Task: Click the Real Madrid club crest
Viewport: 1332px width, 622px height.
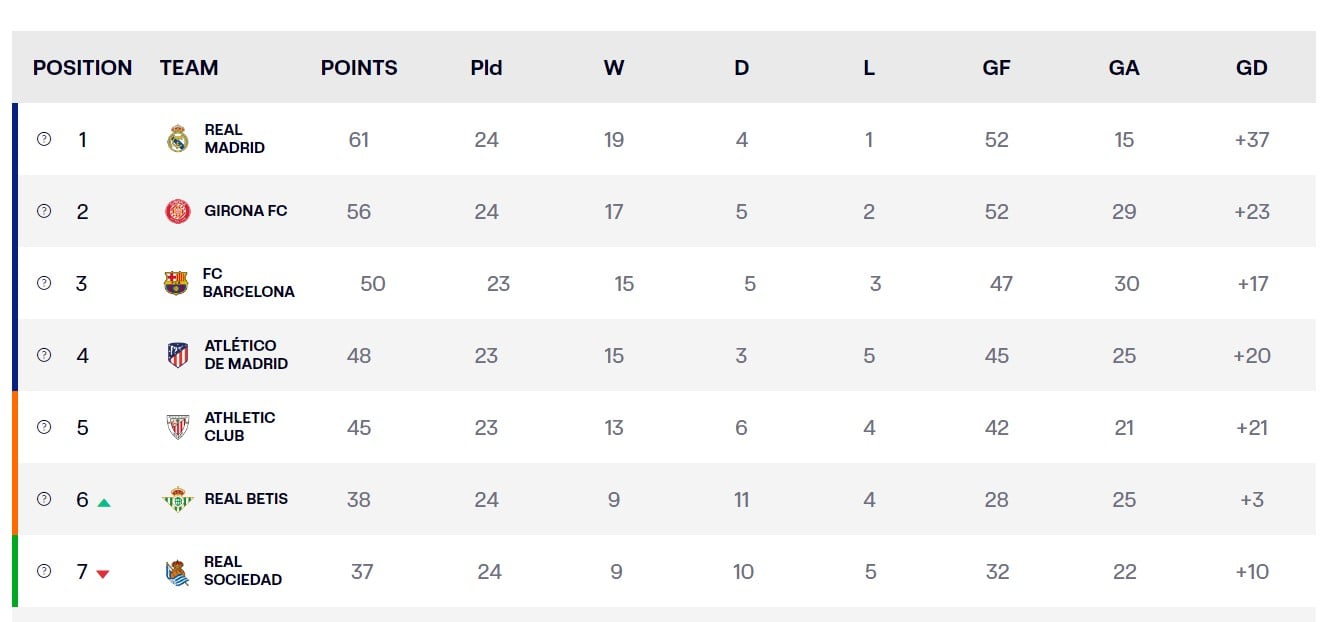Action: (x=178, y=139)
